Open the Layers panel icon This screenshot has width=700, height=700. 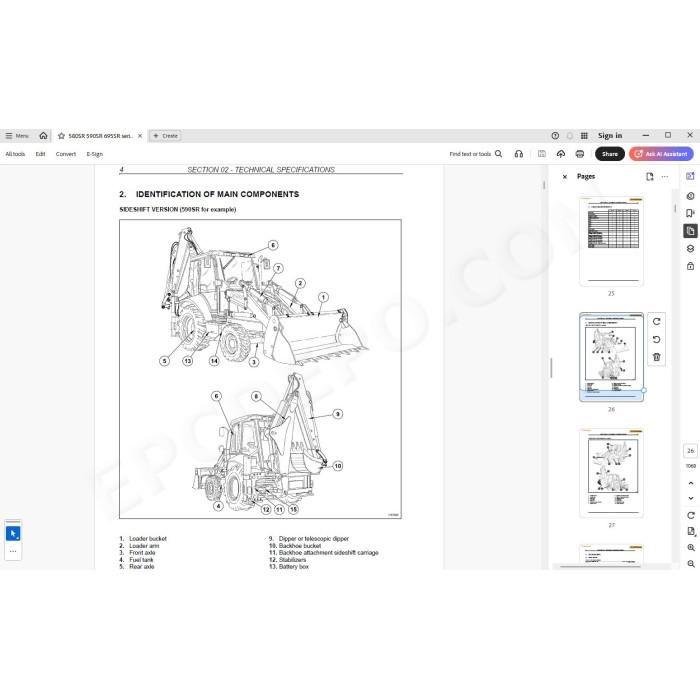pos(690,249)
